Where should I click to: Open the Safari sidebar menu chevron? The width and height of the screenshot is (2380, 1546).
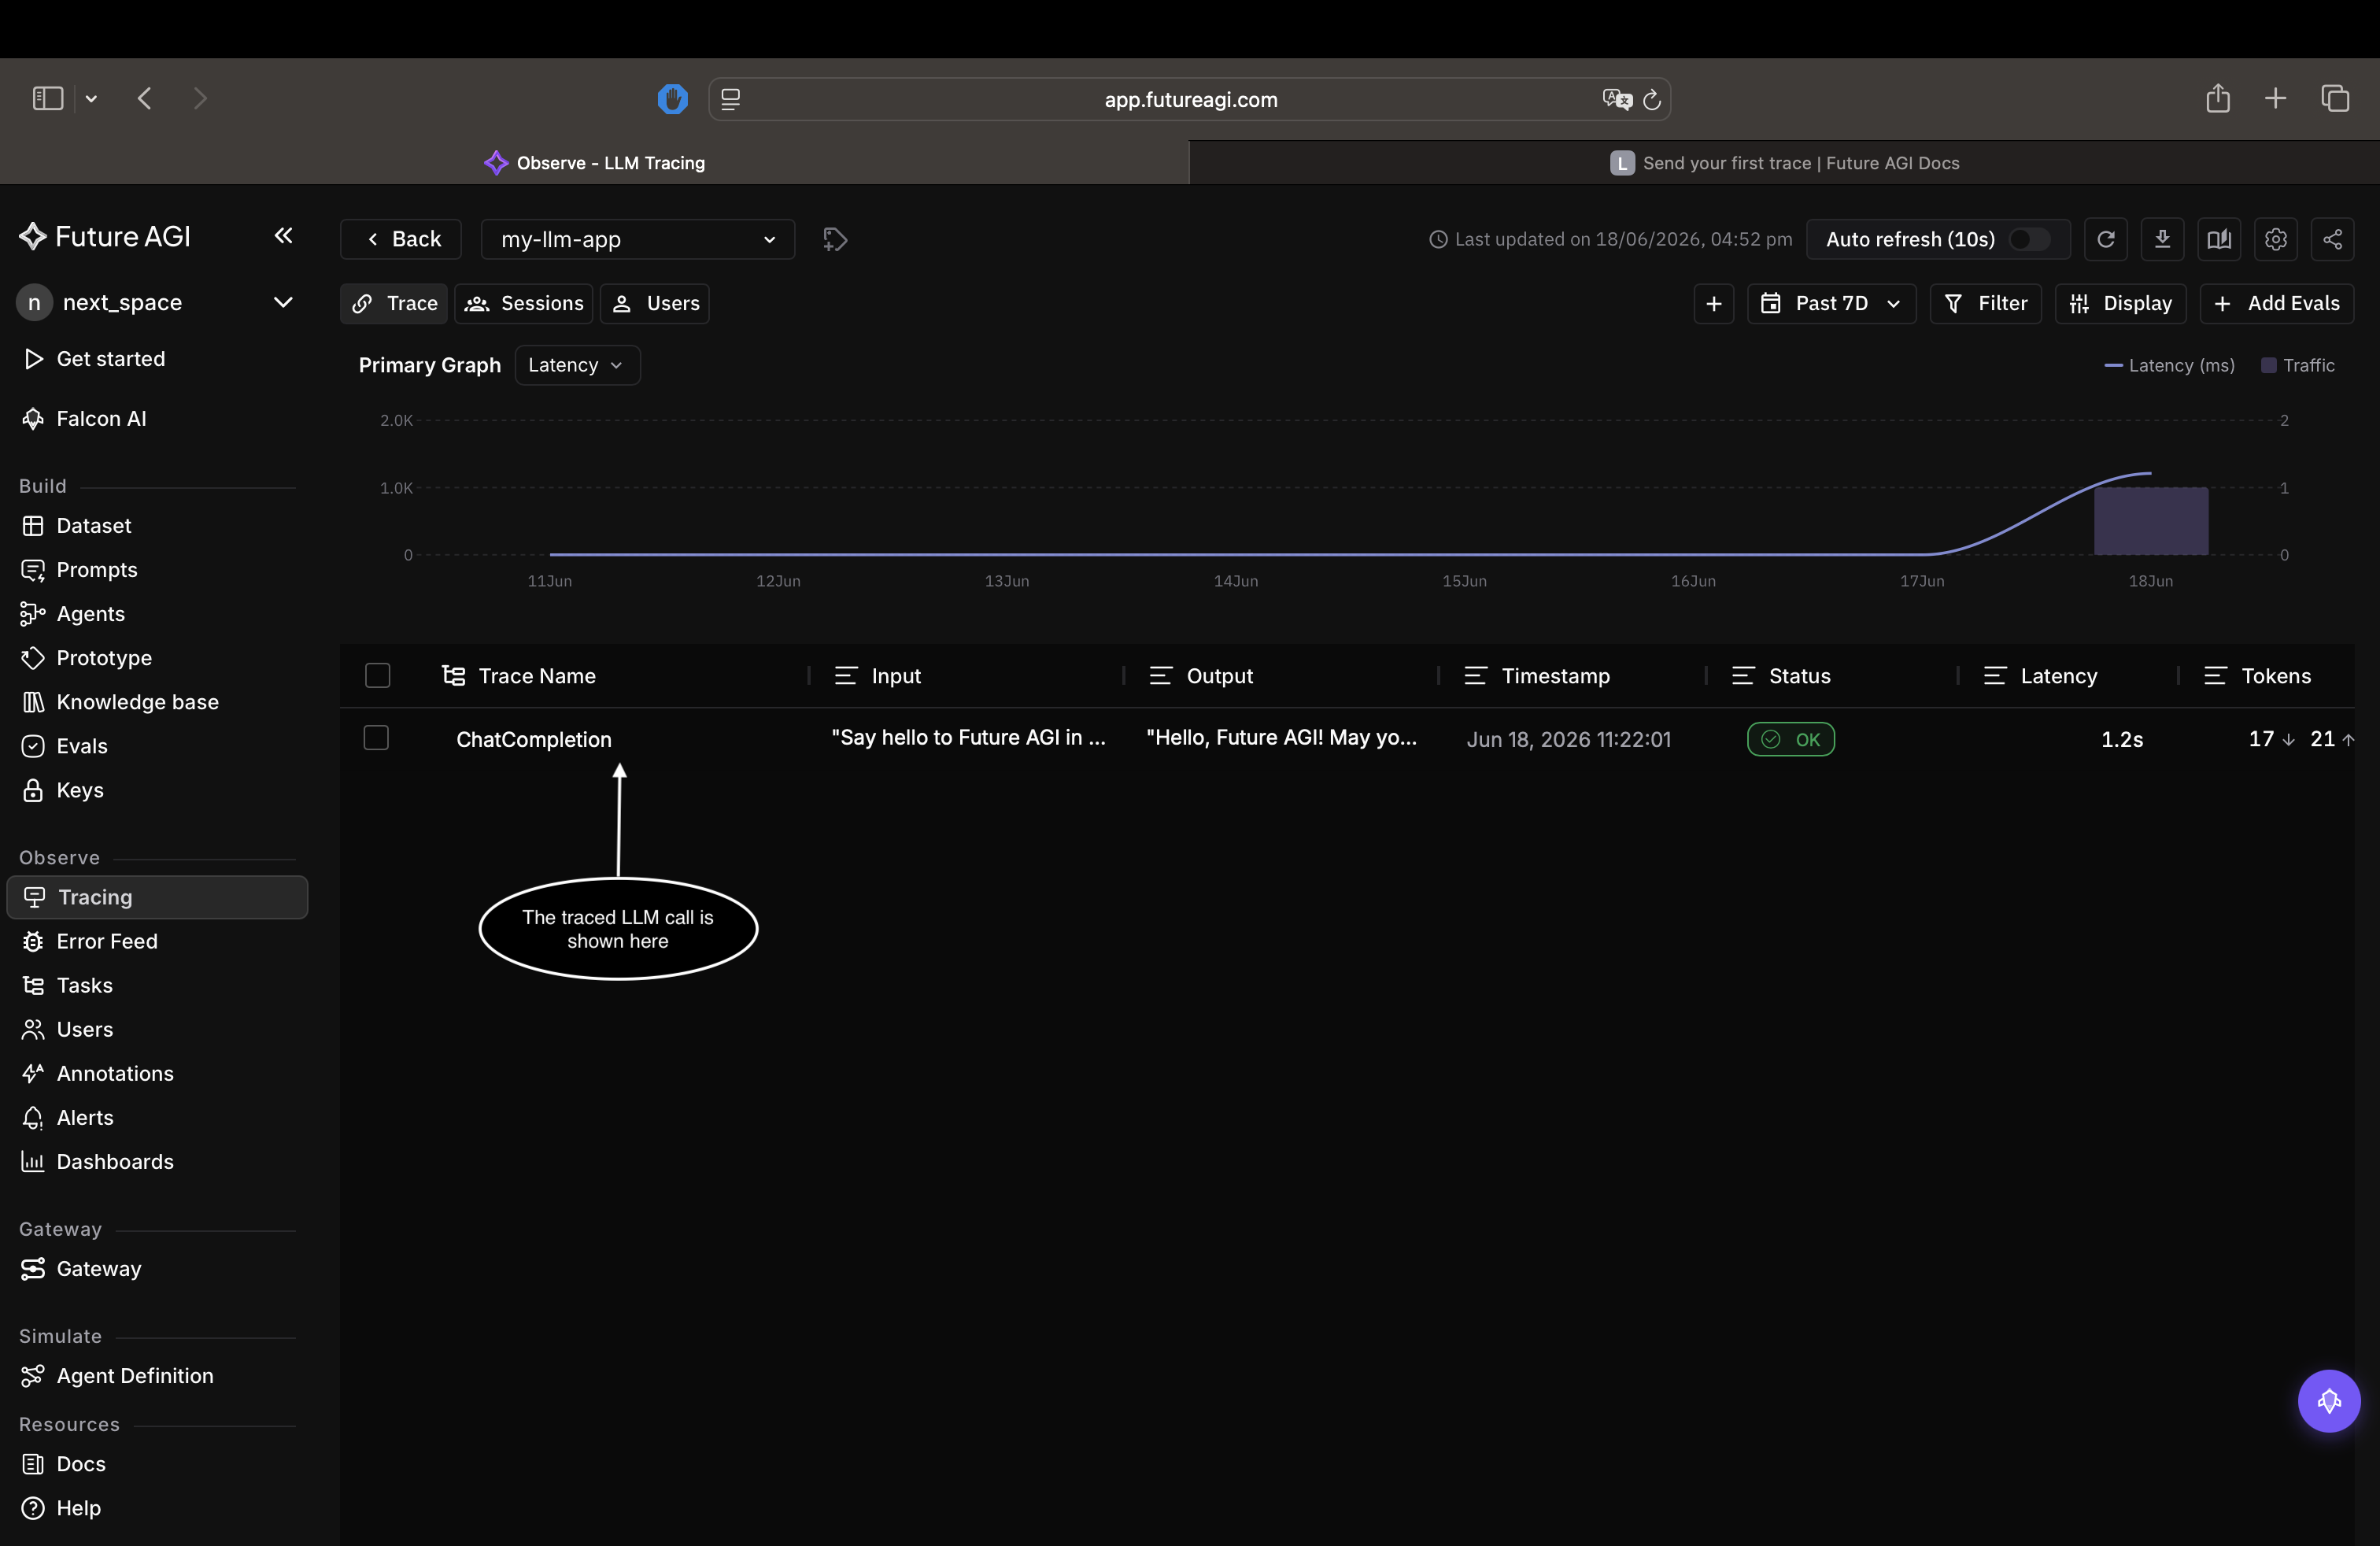coord(91,98)
